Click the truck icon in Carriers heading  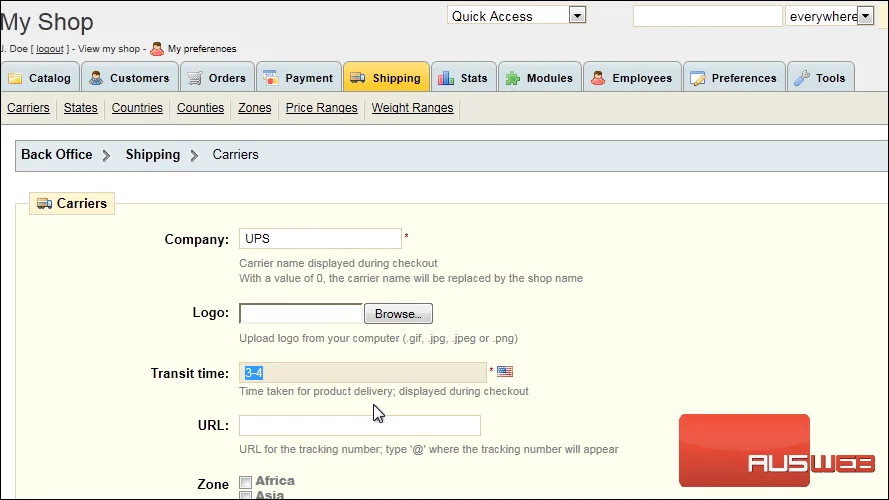click(x=44, y=204)
